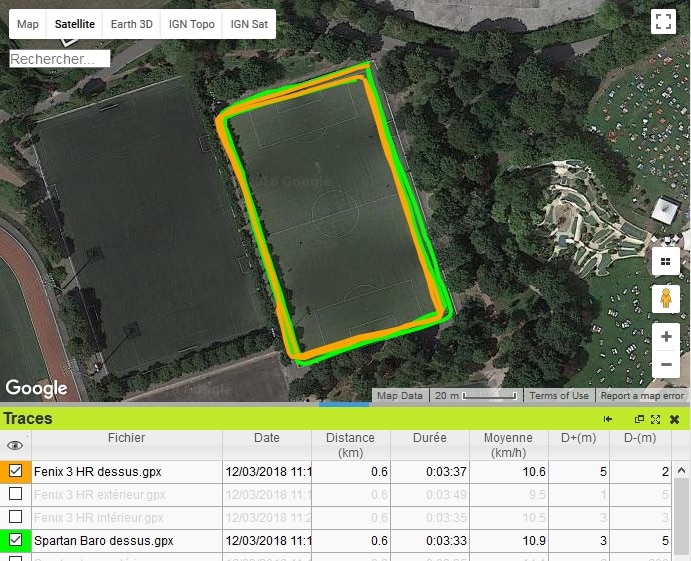Select the Street View pegman icon

coord(666,298)
